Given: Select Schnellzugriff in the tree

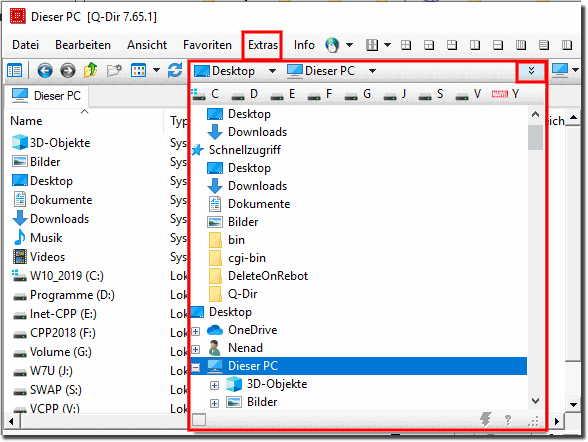Looking at the screenshot, I should click(244, 150).
